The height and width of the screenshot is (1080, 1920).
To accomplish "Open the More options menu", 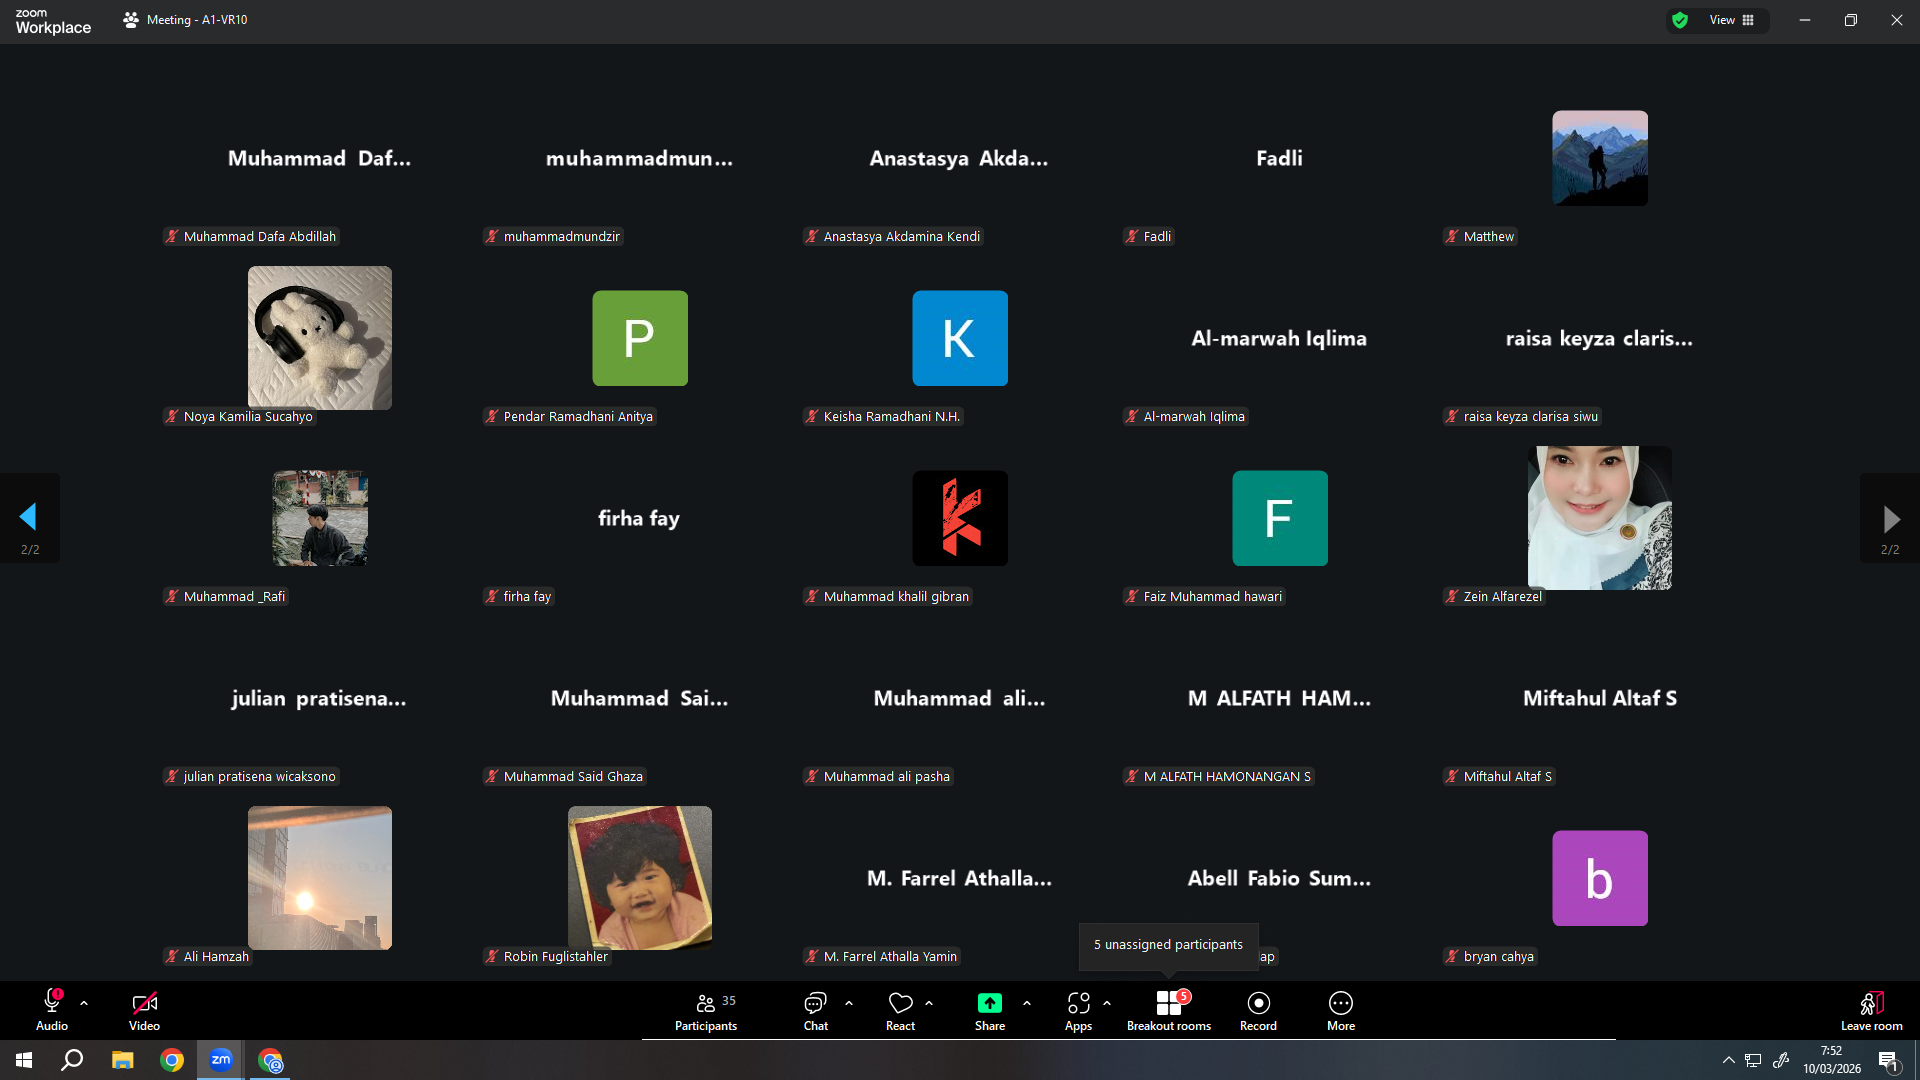I will click(1341, 1011).
